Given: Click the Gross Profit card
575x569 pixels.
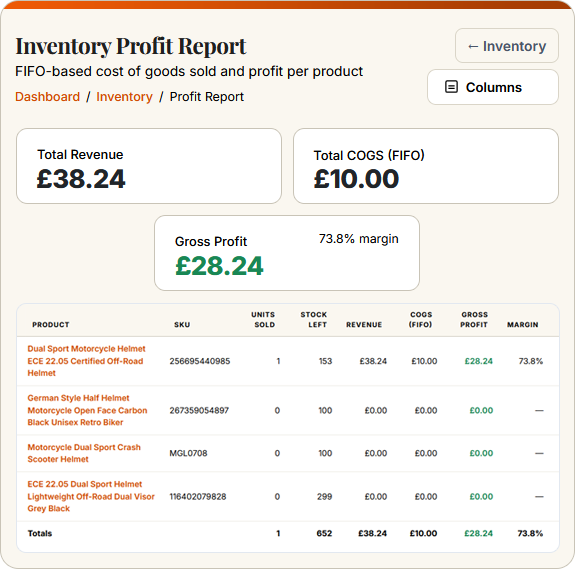Looking at the screenshot, I should point(287,253).
